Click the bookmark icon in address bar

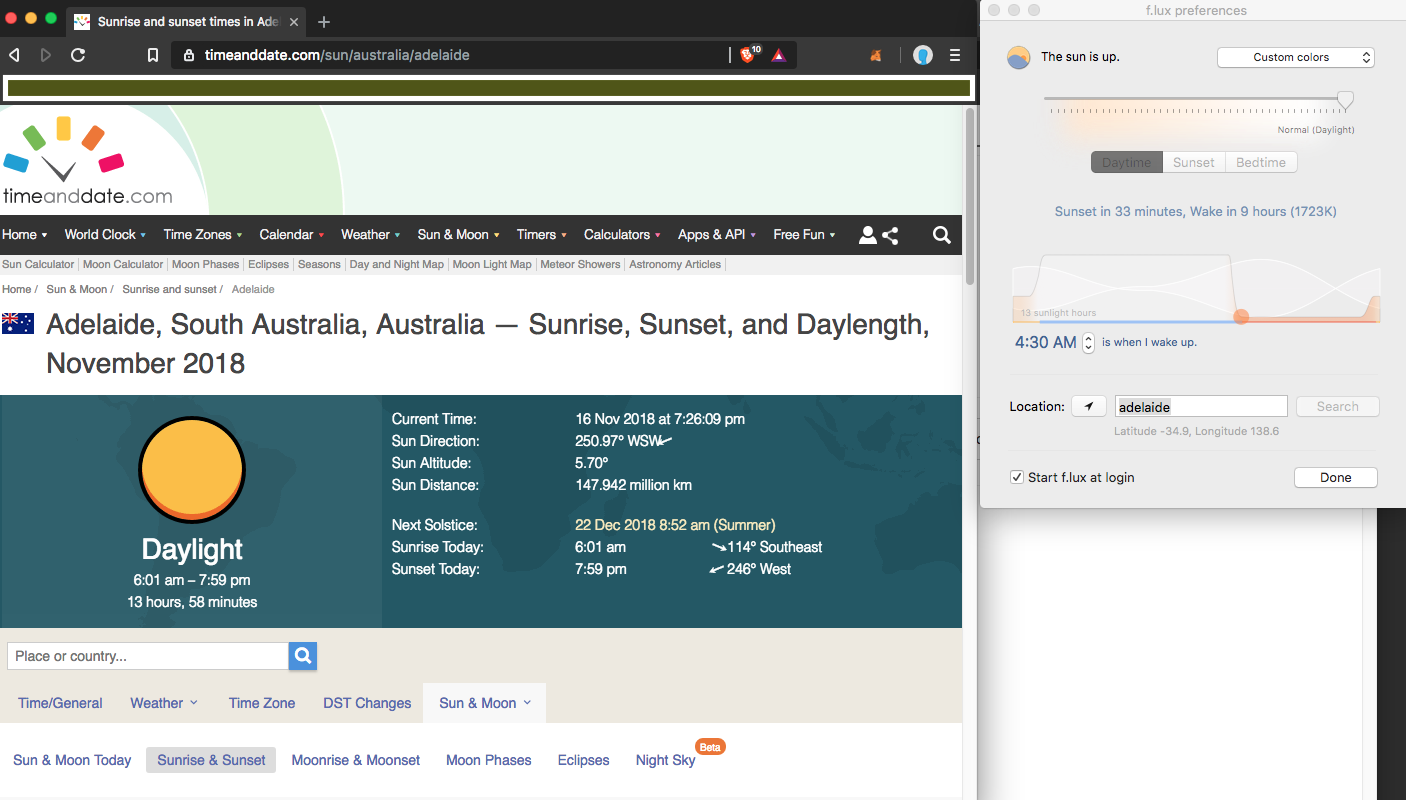[153, 55]
